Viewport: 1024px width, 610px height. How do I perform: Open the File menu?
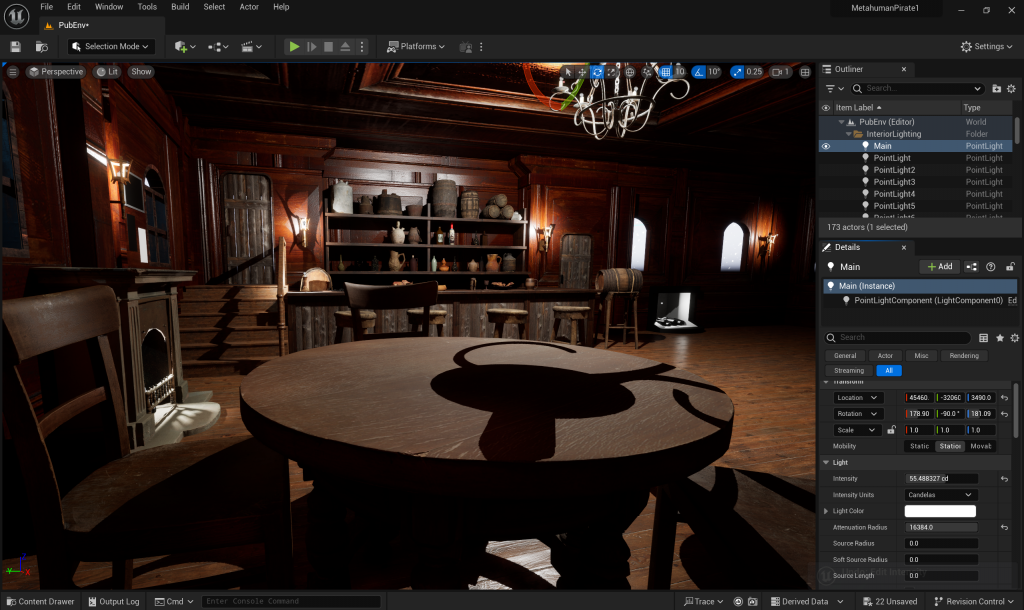[47, 7]
